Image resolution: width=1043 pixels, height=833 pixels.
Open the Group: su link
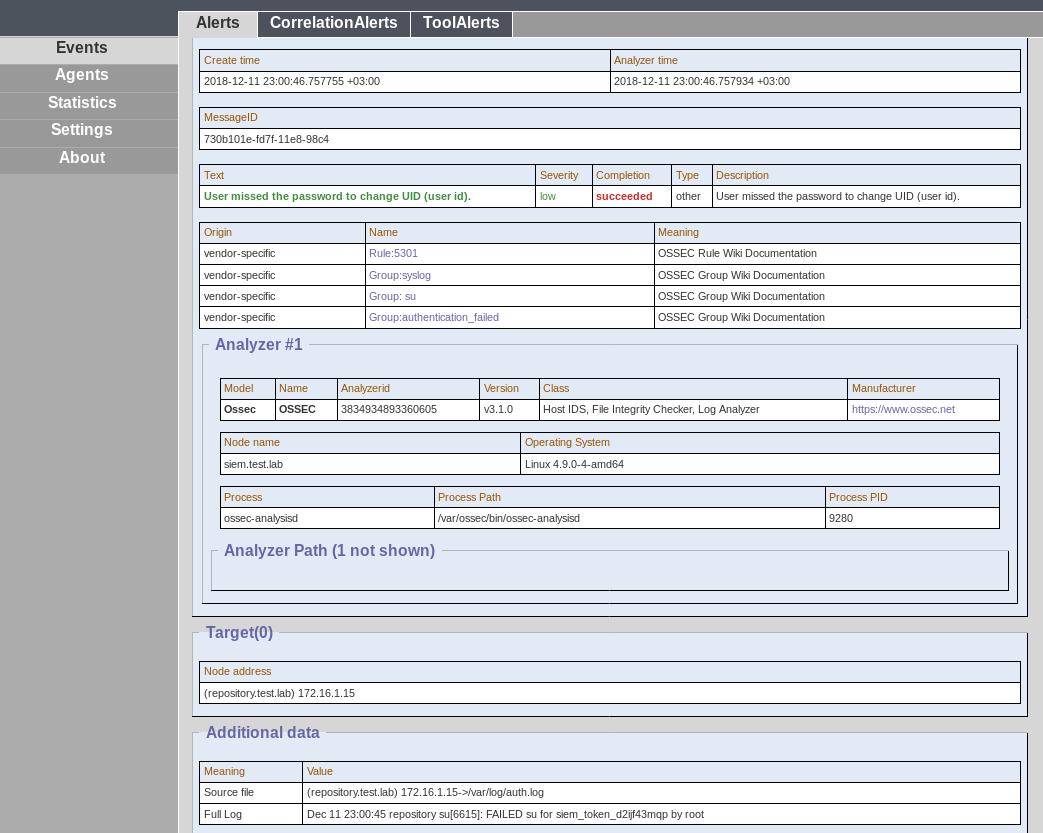(392, 296)
